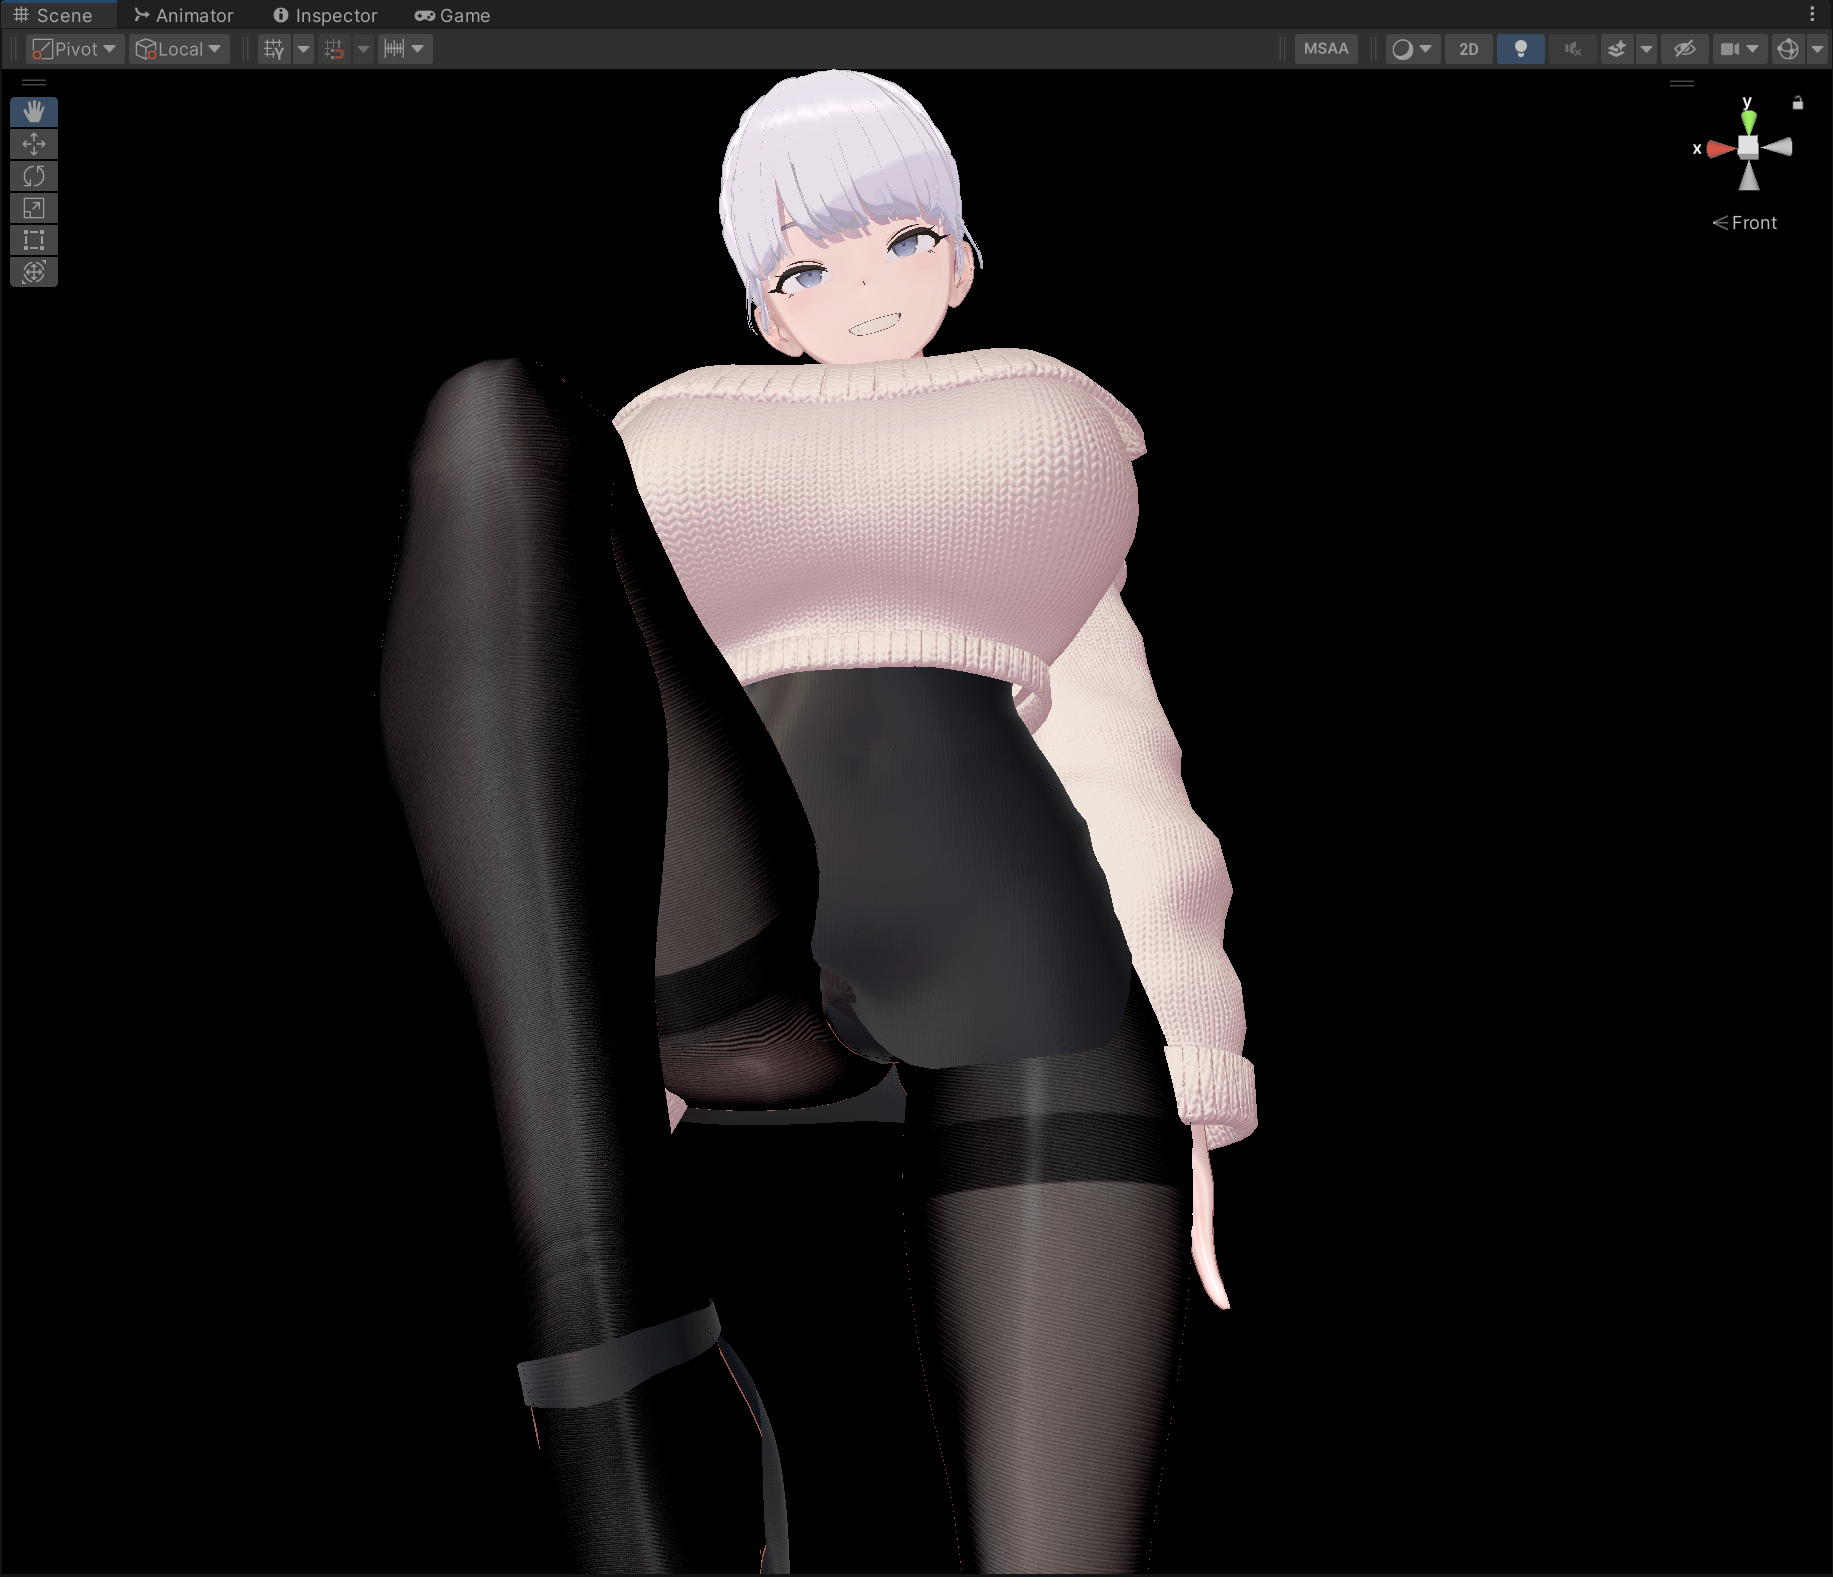Toggle scene grid visibility
1833x1577 pixels.
(x=274, y=49)
